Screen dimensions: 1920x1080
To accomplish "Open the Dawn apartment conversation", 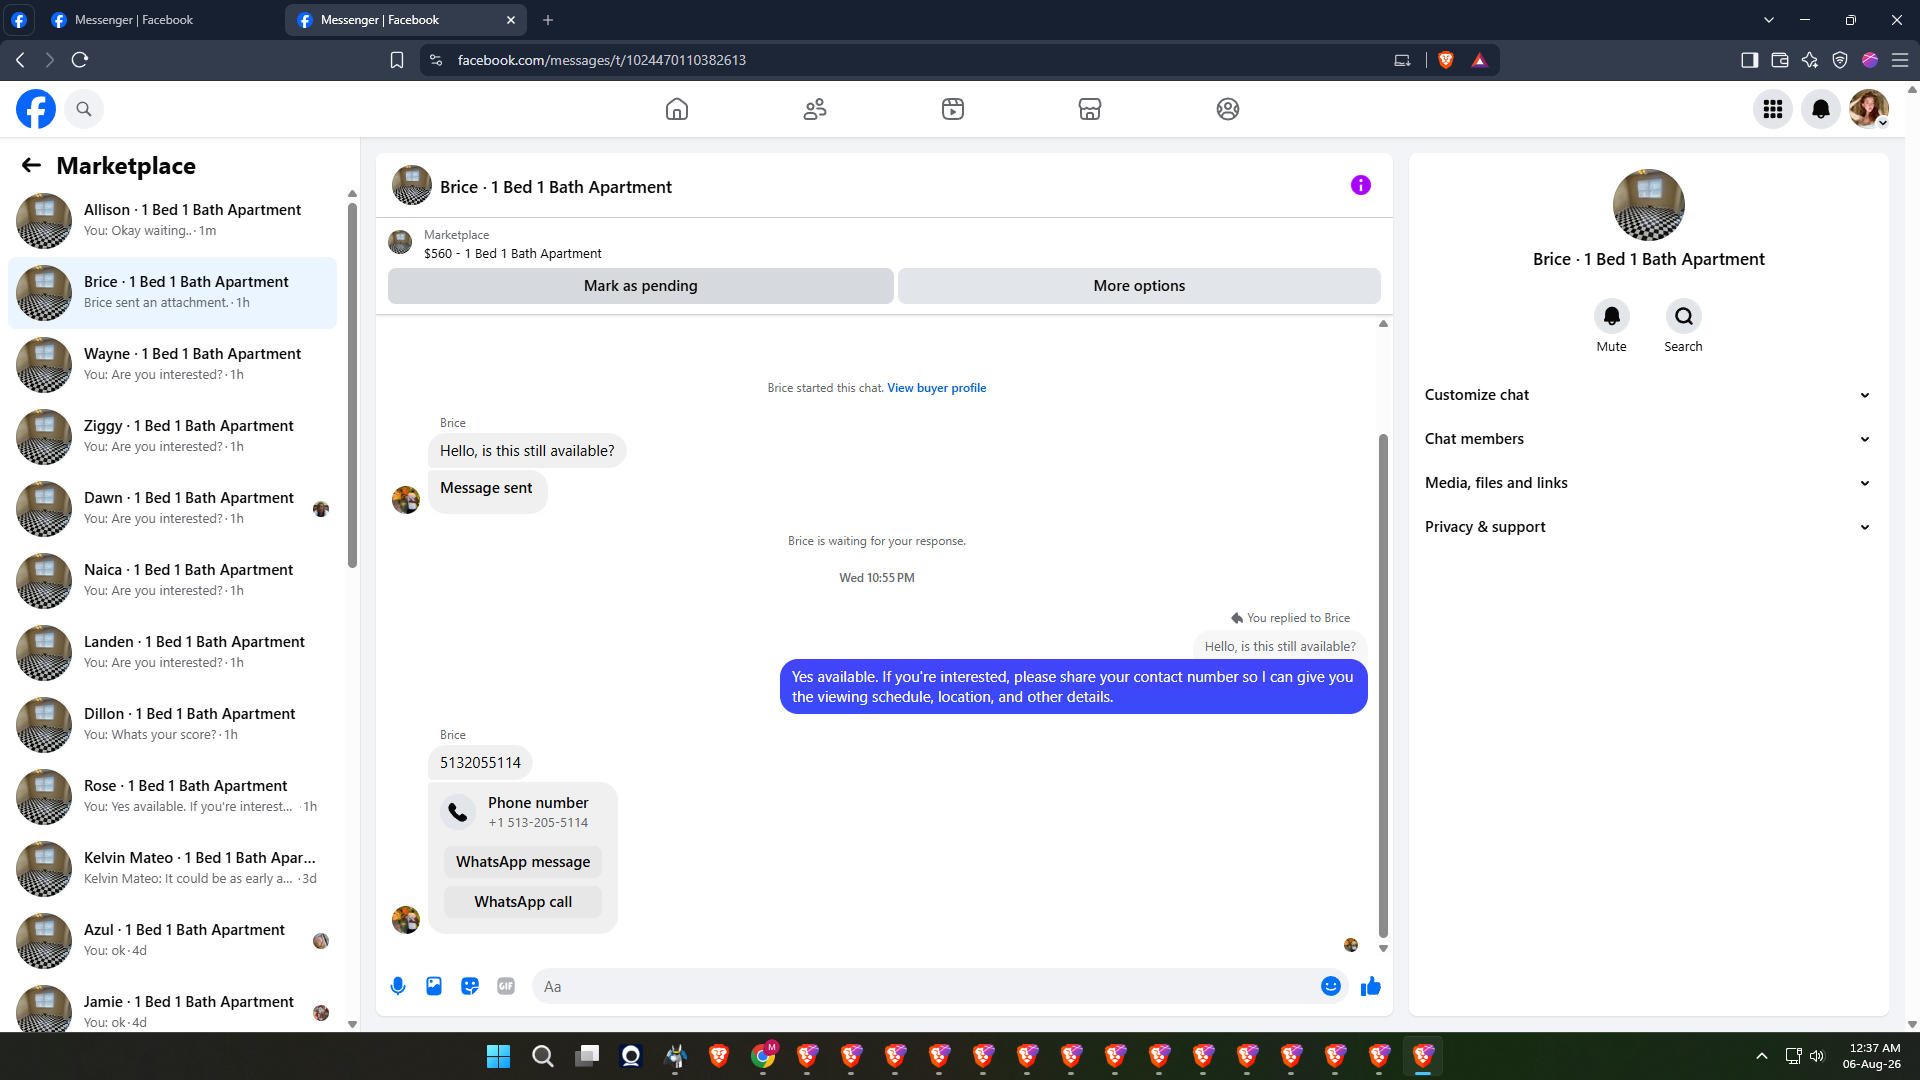I will click(172, 508).
